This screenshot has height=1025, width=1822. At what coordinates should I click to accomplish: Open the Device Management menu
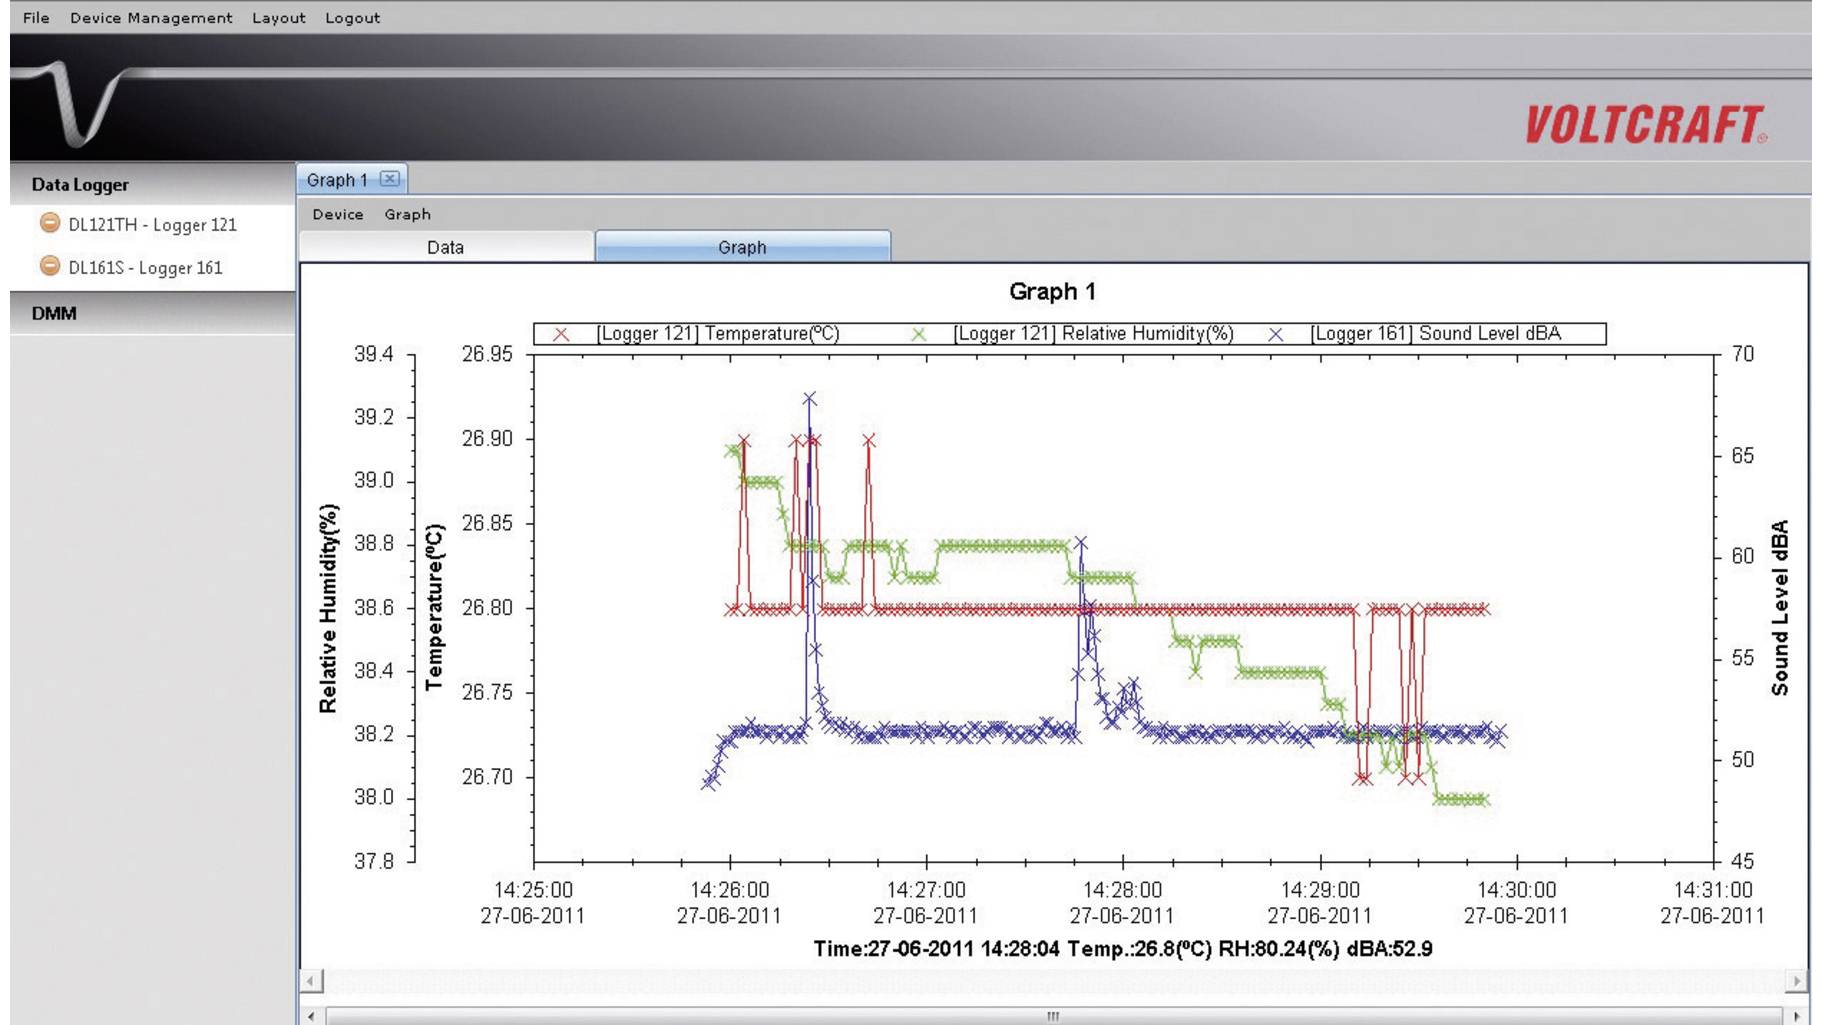click(151, 17)
